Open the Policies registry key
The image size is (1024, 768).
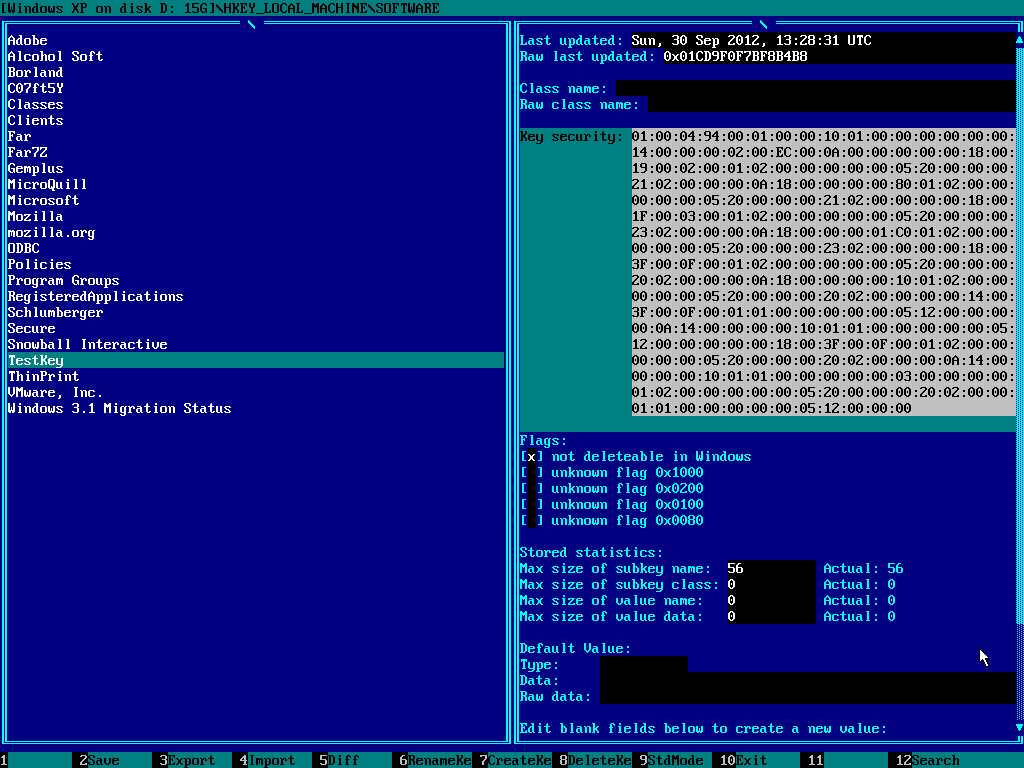pyautogui.click(x=39, y=265)
